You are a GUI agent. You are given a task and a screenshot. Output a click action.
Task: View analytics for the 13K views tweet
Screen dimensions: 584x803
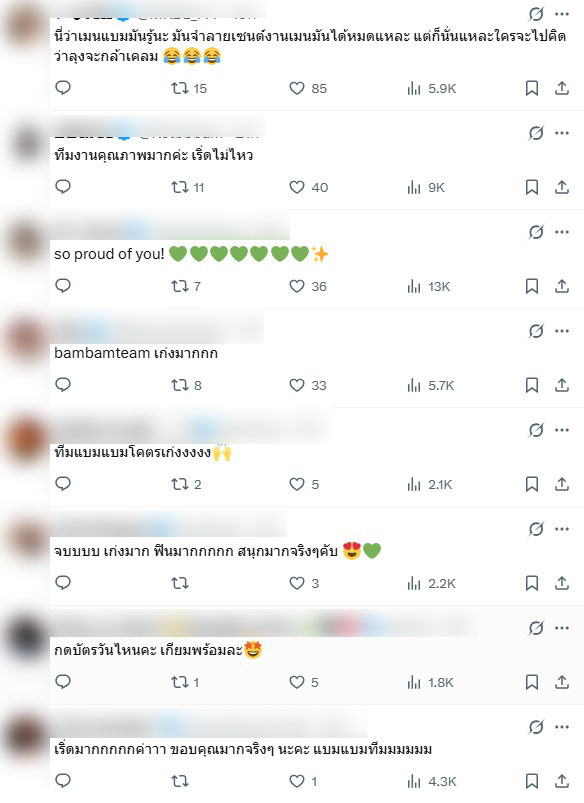429,286
